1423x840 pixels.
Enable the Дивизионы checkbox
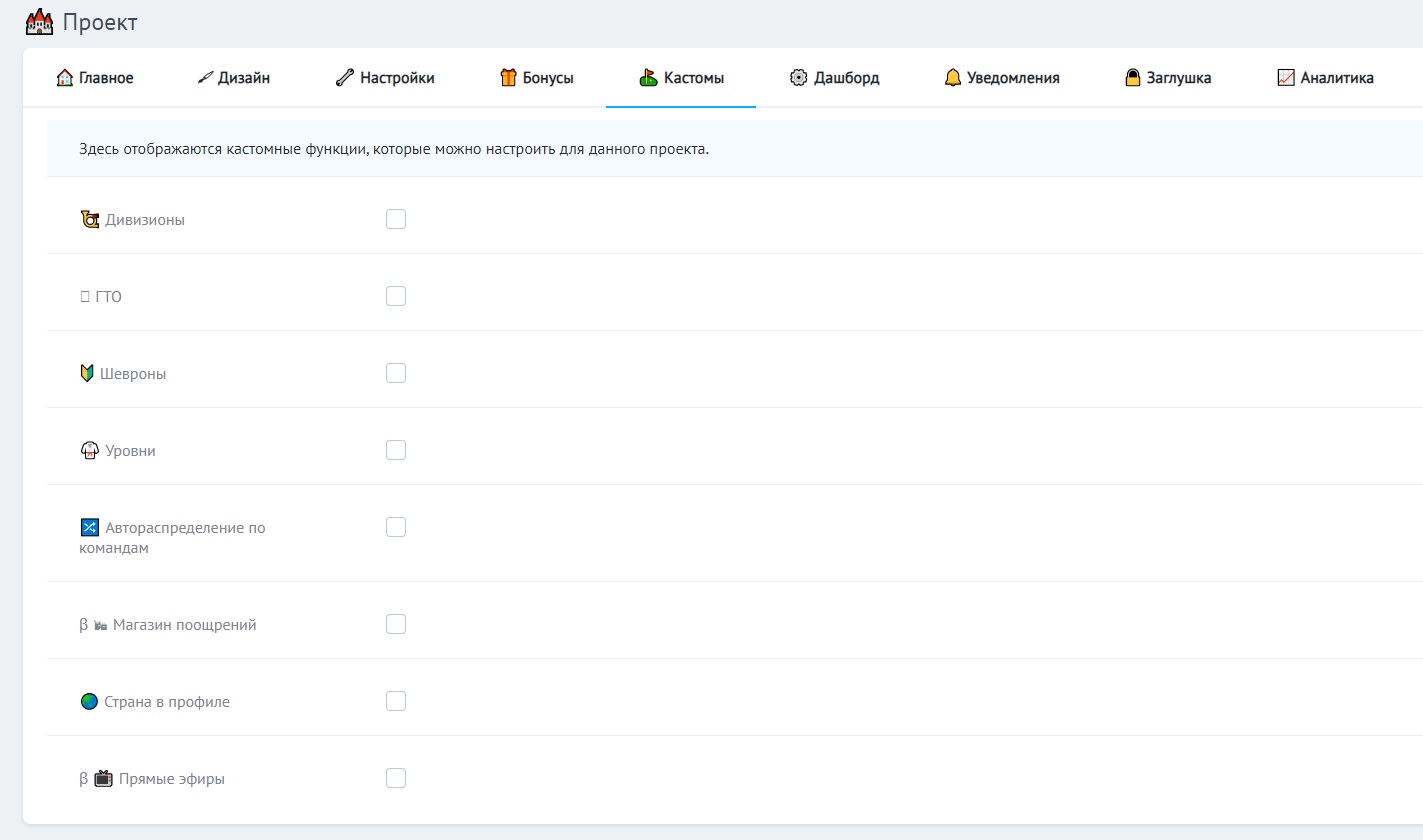click(396, 219)
